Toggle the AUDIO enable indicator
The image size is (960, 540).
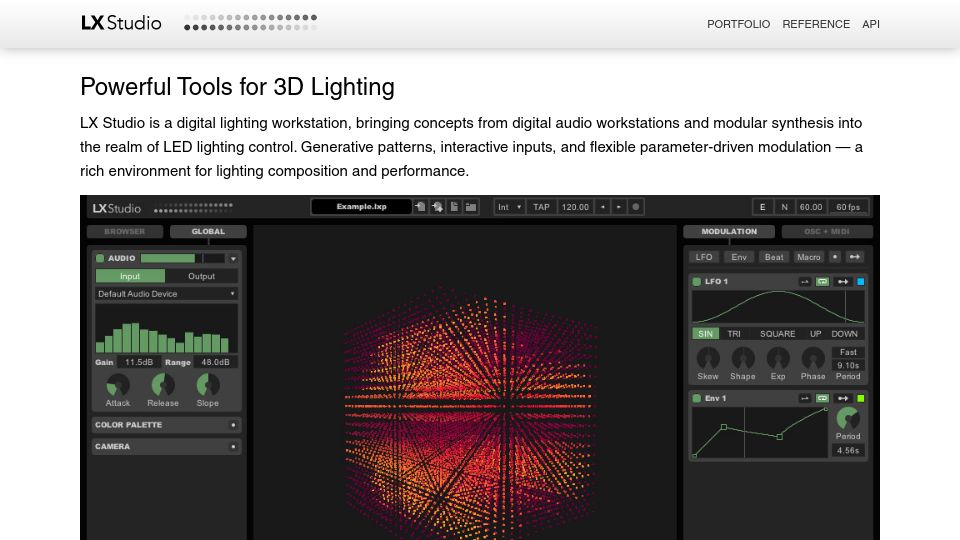(x=100, y=258)
